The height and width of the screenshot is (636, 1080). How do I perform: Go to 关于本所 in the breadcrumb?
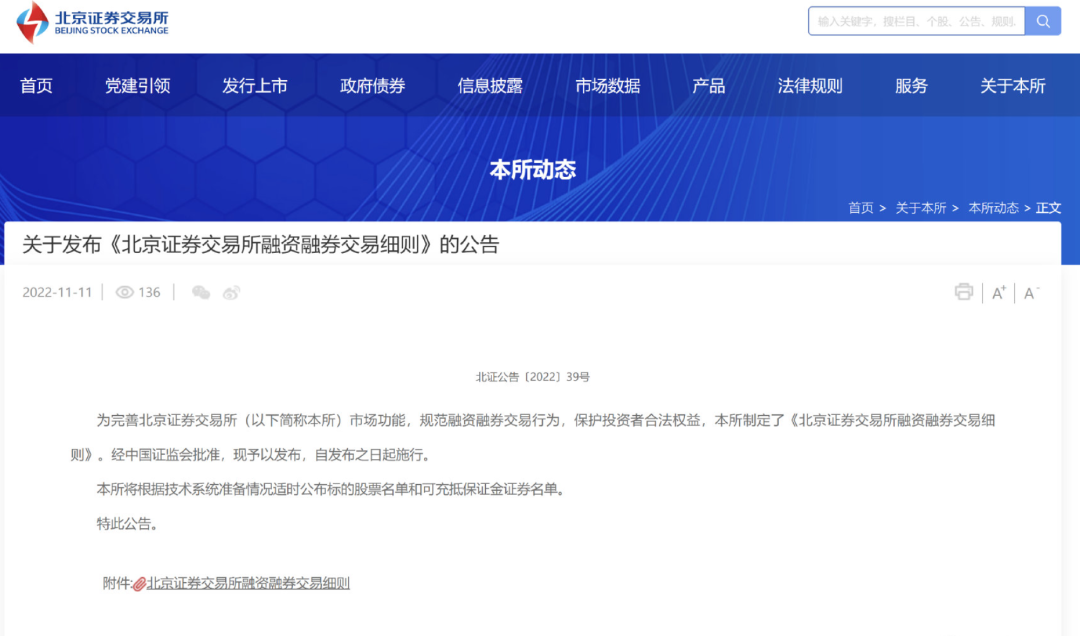[x=920, y=208]
